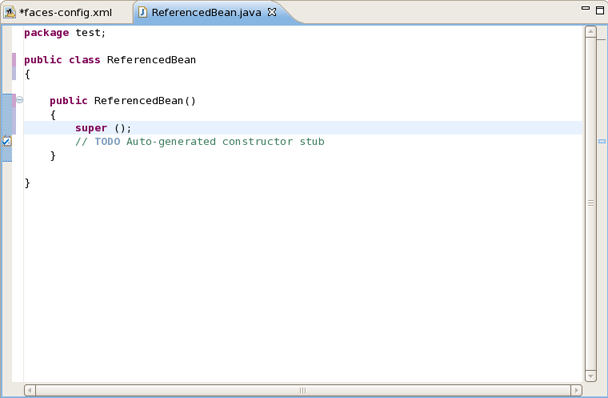This screenshot has width=608, height=398.
Task: Click ReferencedBean in the class declaration
Action: [151, 60]
